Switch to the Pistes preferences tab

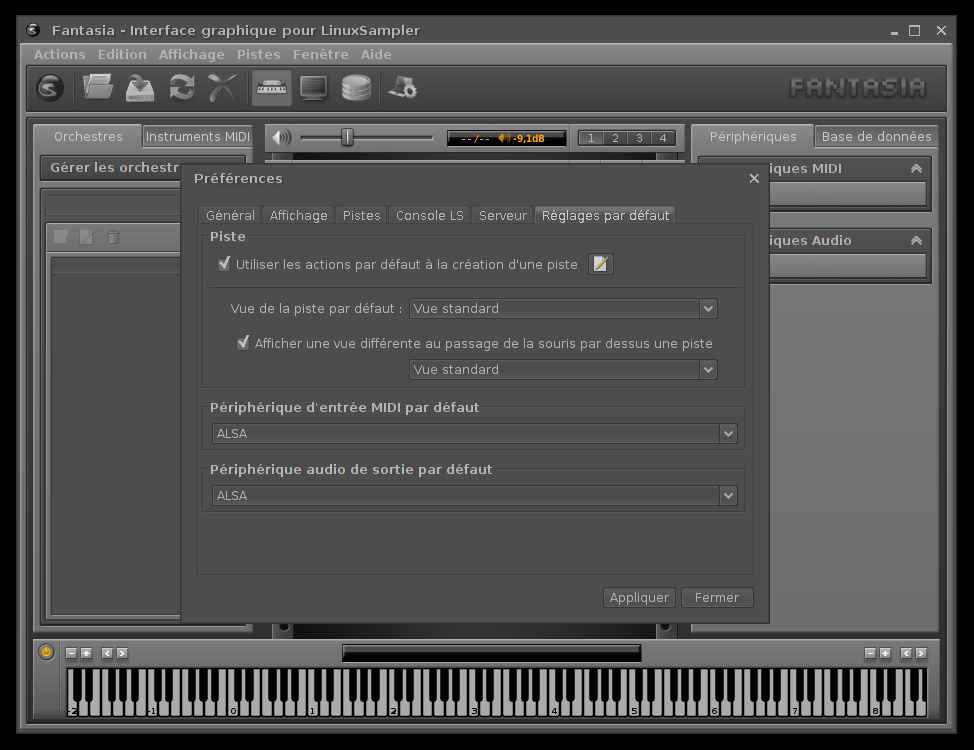pos(362,215)
